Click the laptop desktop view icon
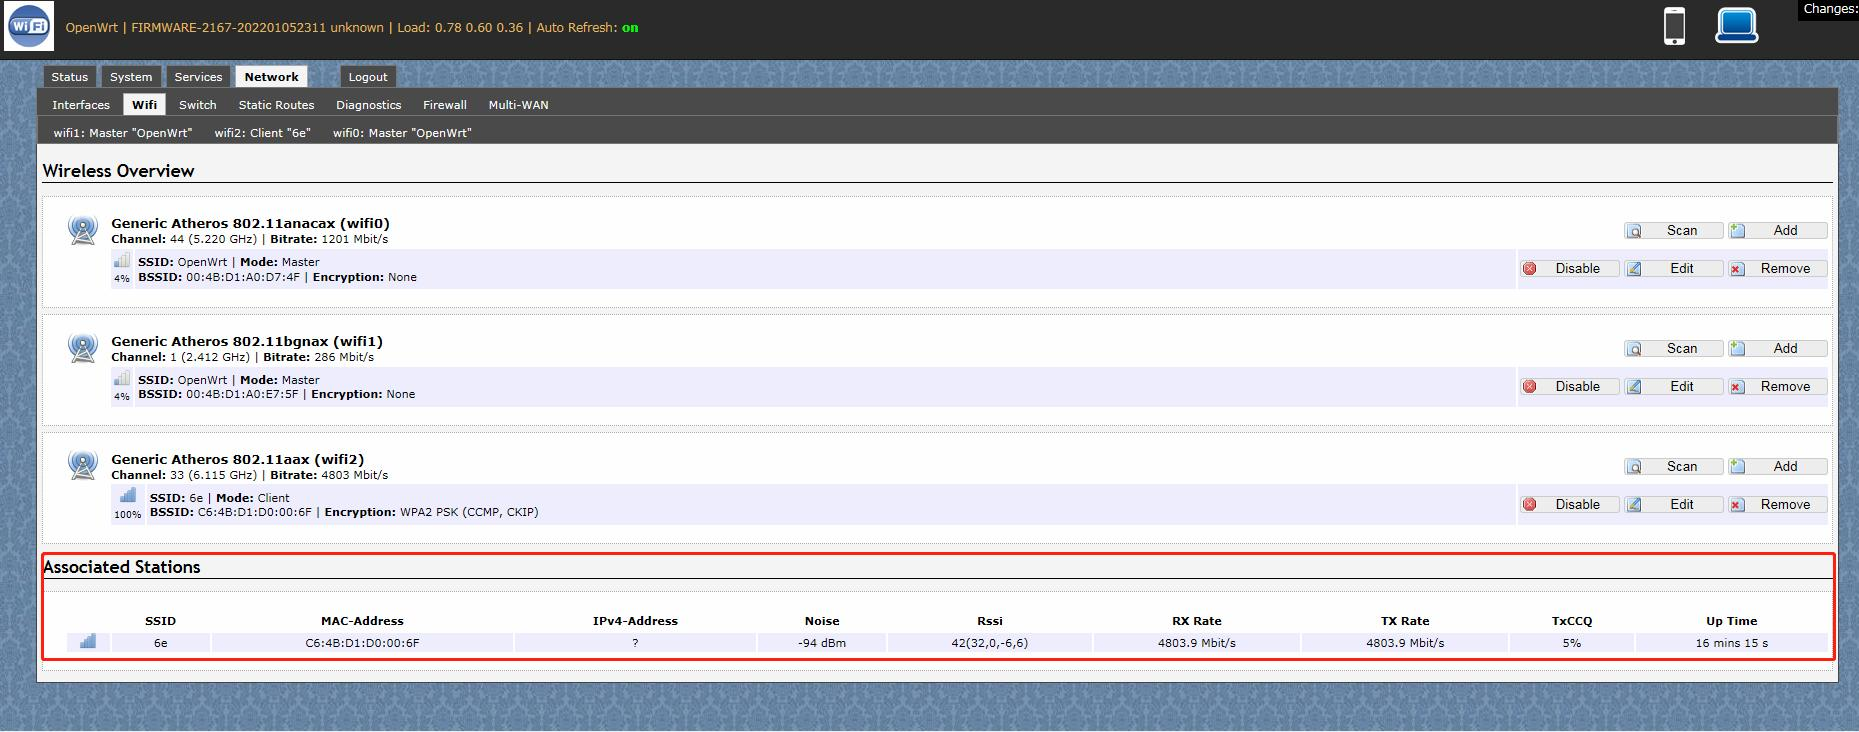 point(1736,26)
